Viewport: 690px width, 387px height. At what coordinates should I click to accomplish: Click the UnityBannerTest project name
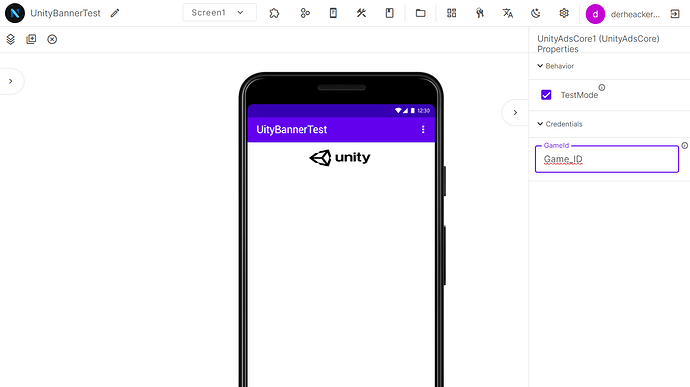[x=65, y=13]
